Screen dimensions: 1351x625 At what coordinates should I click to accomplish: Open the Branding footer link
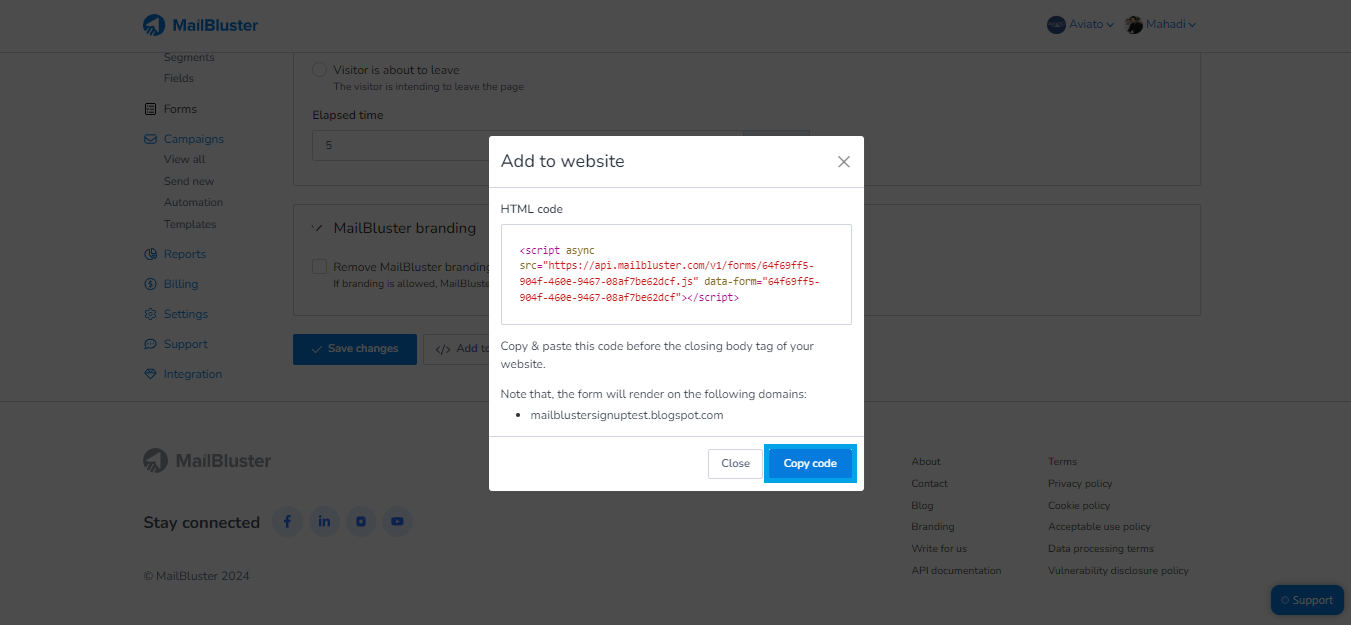[x=933, y=527]
